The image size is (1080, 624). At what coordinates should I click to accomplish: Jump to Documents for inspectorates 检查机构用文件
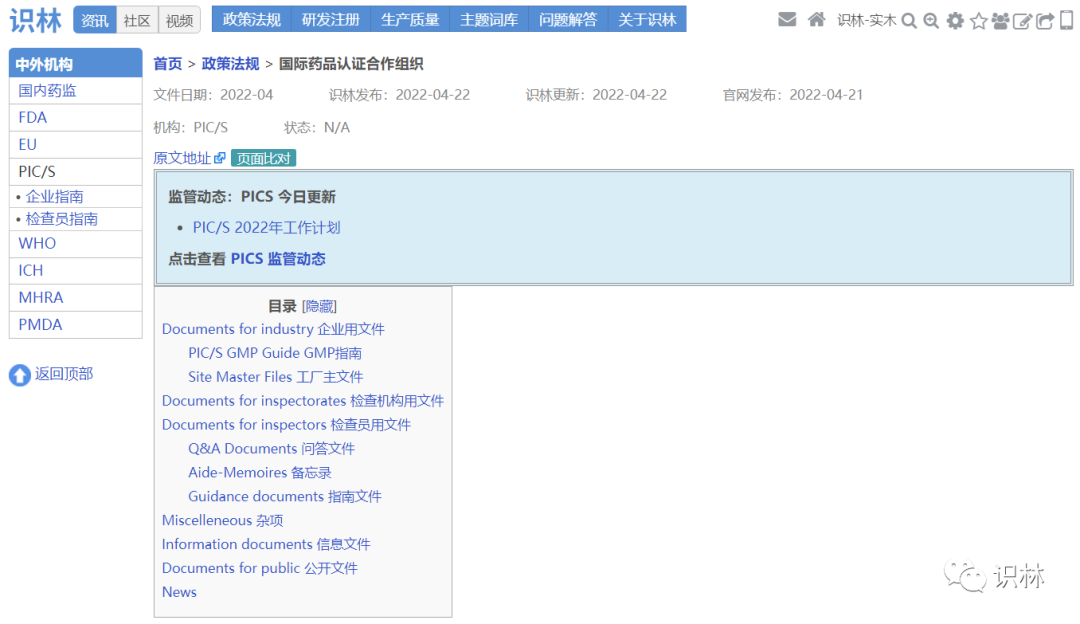[303, 401]
